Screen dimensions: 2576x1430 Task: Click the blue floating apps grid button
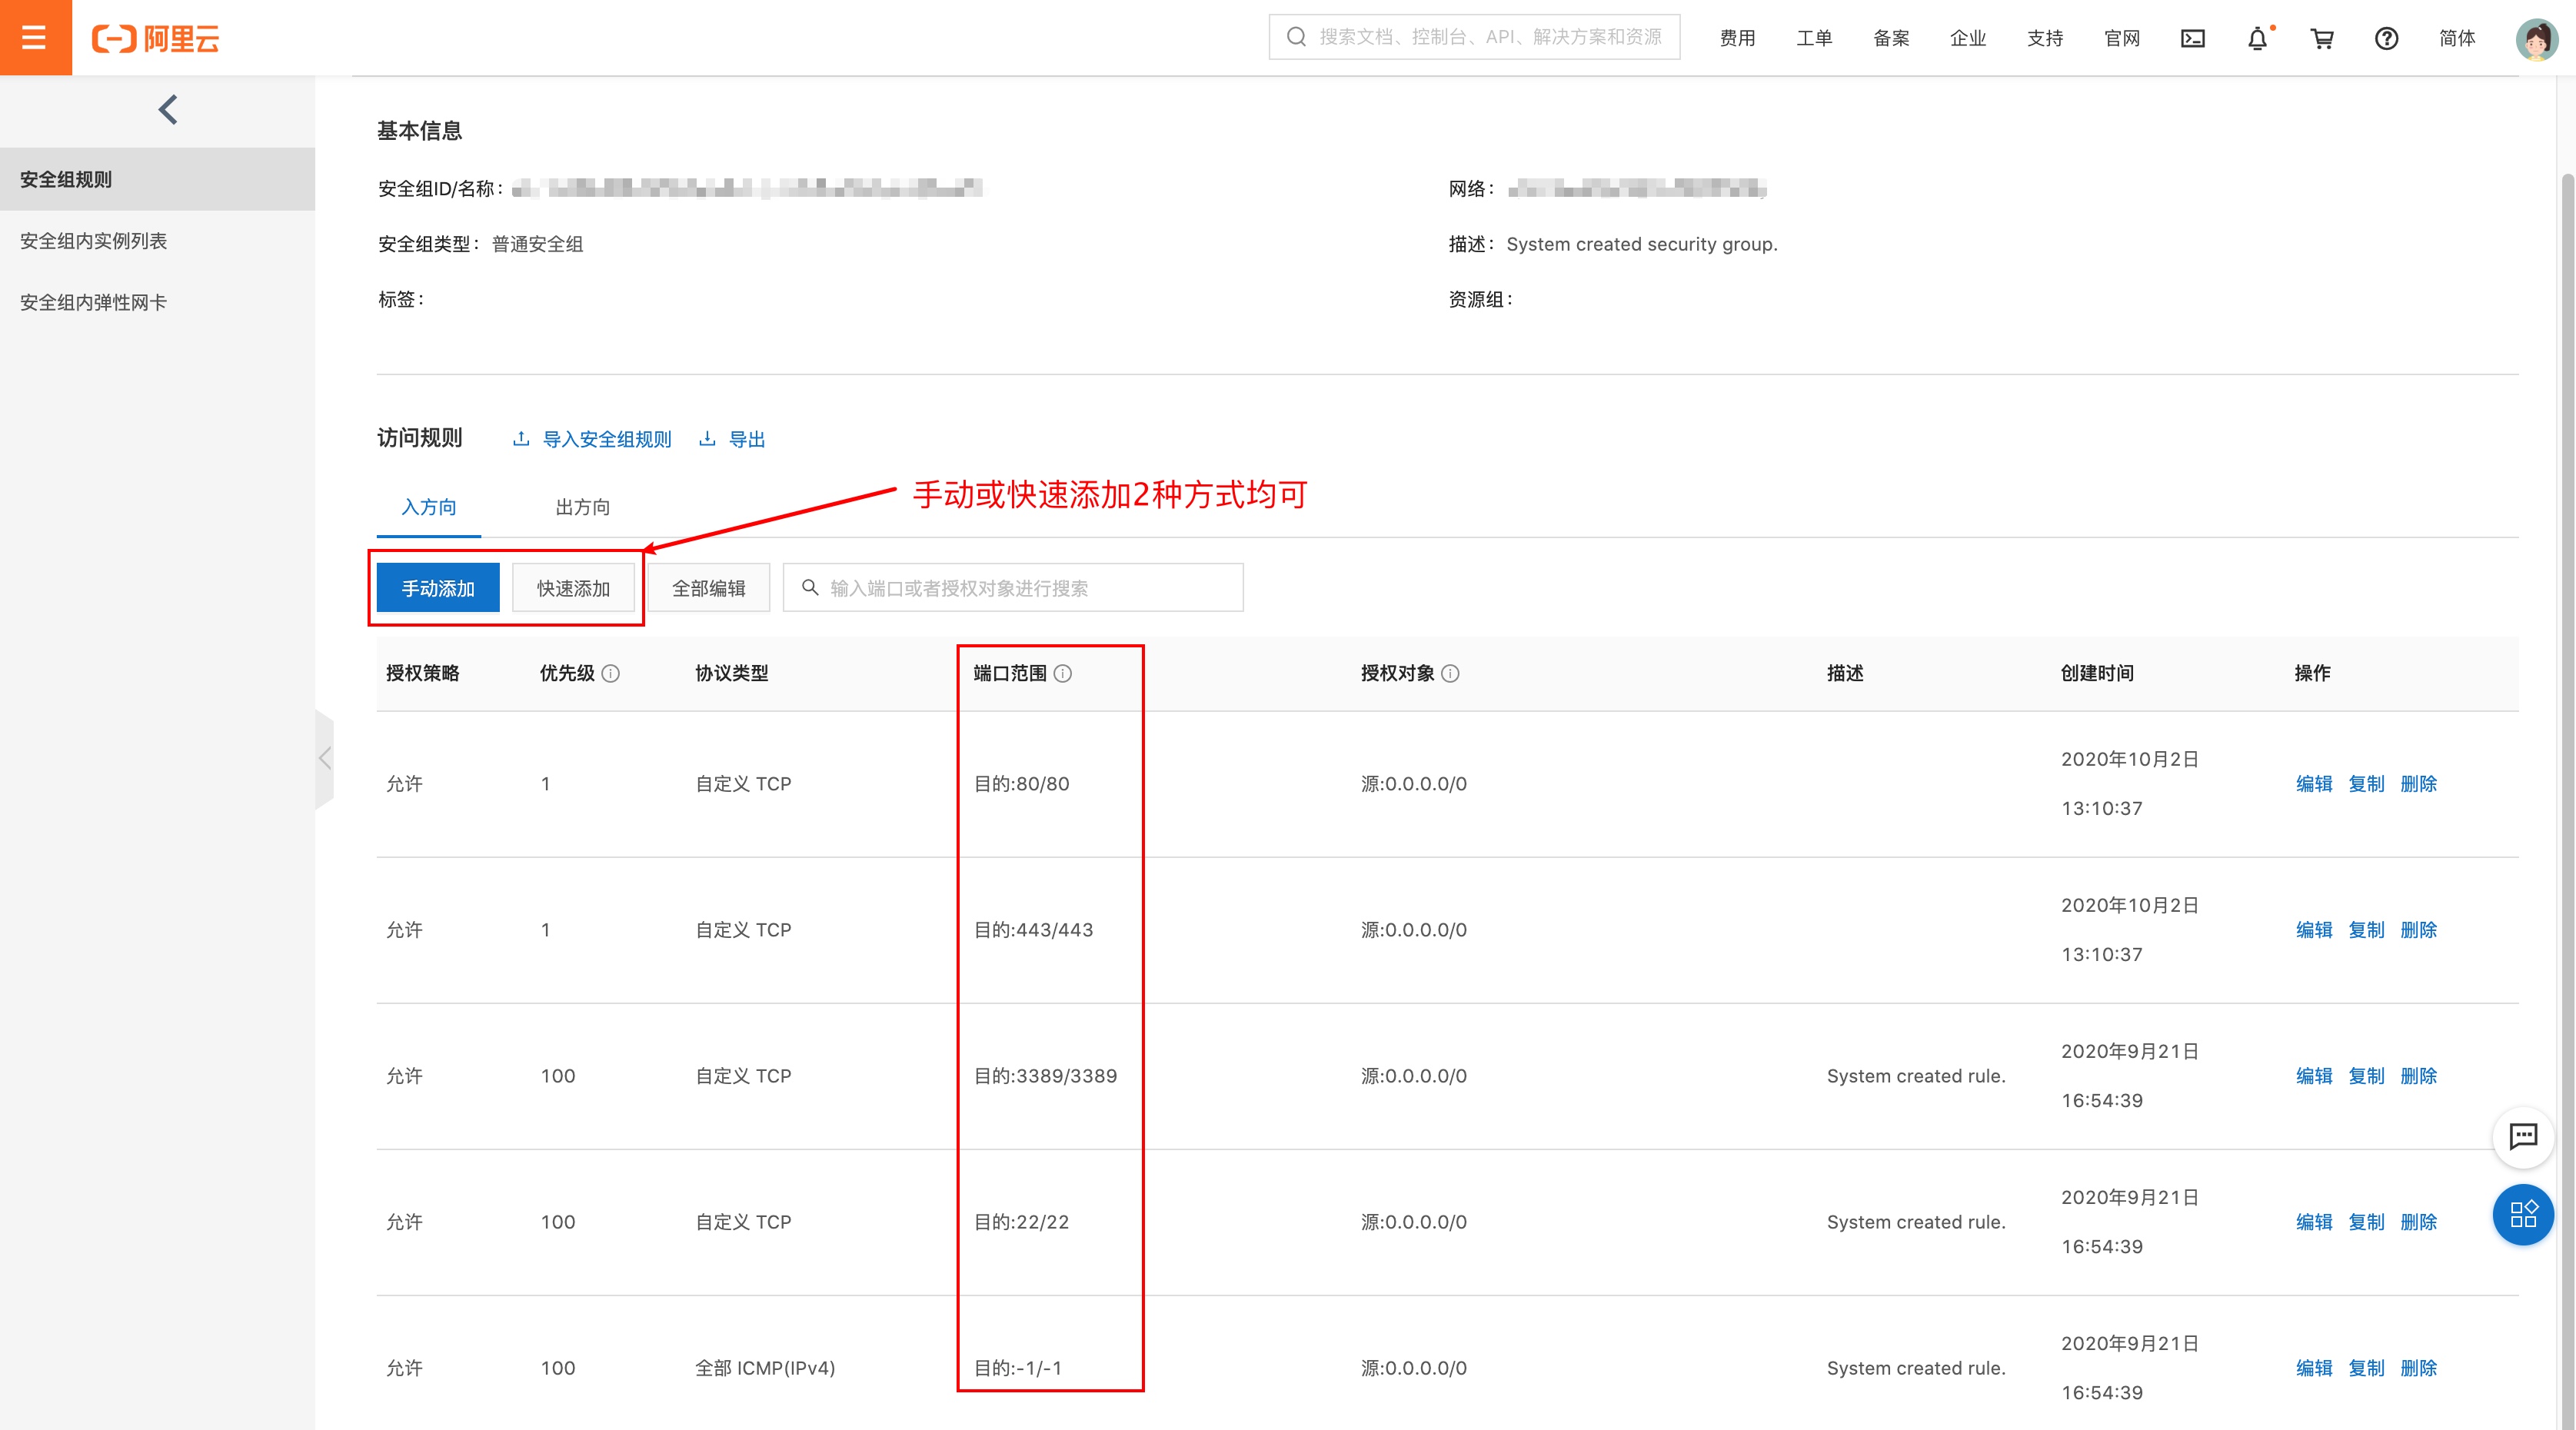[2522, 1214]
